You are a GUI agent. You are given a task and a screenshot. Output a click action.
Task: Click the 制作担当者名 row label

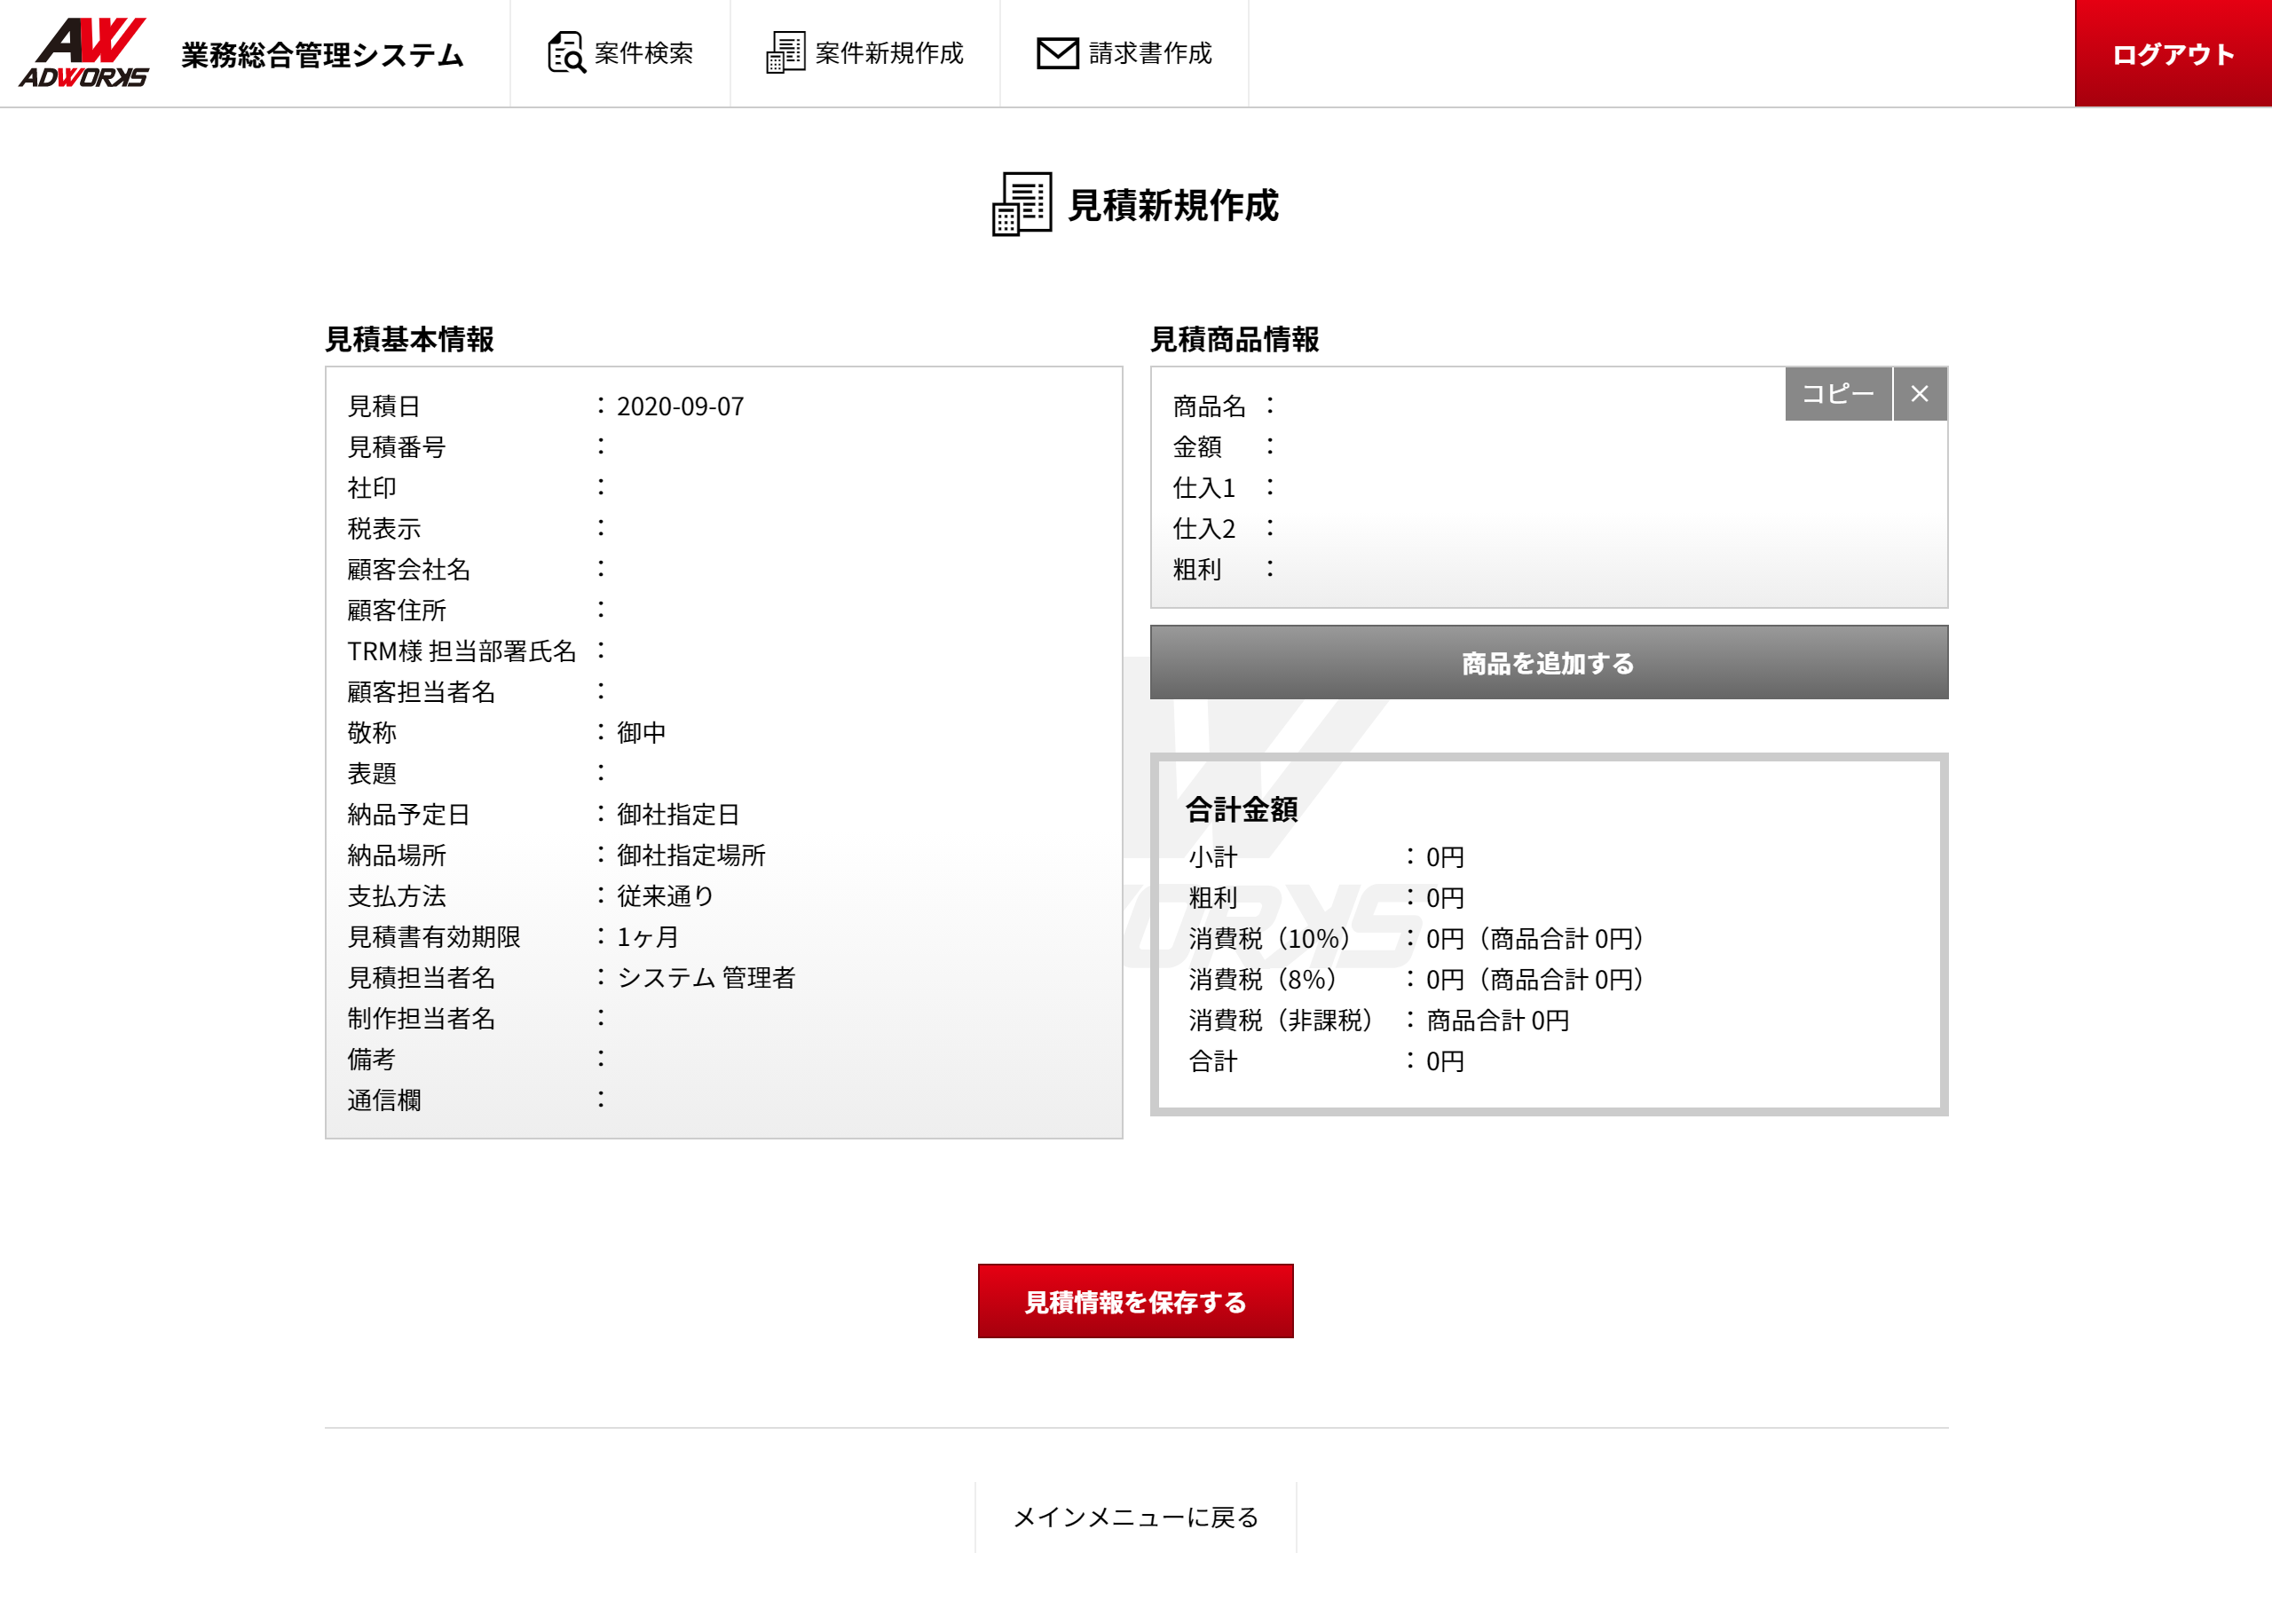(421, 1018)
